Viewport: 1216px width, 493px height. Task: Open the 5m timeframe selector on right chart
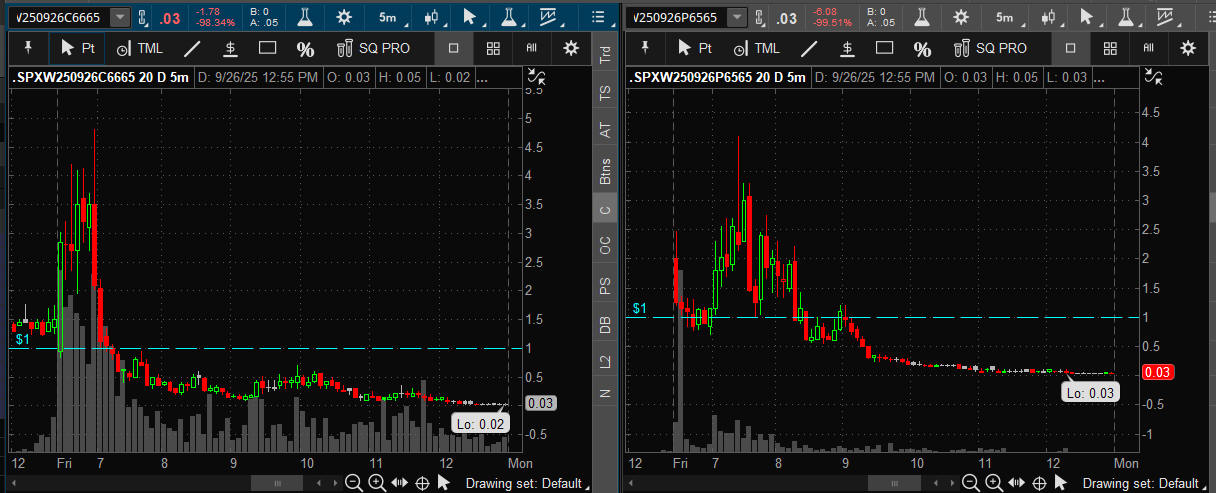click(x=1004, y=17)
